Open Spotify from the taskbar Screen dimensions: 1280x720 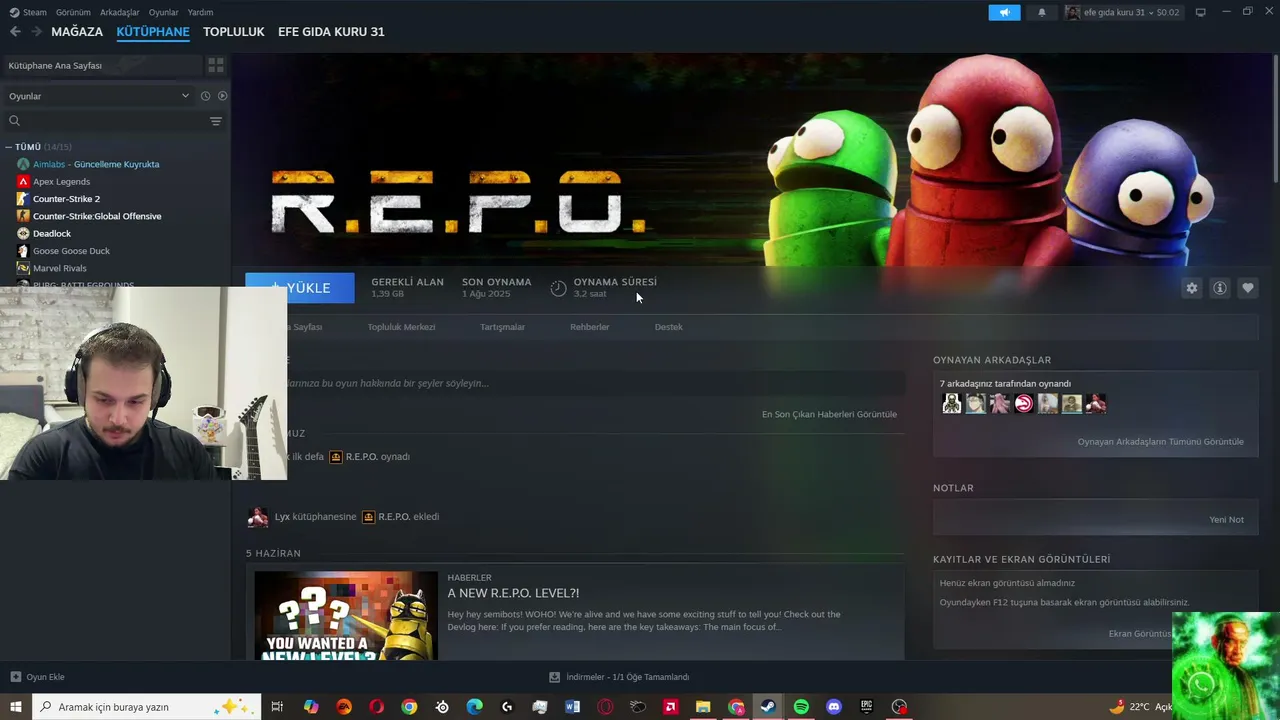tap(801, 707)
